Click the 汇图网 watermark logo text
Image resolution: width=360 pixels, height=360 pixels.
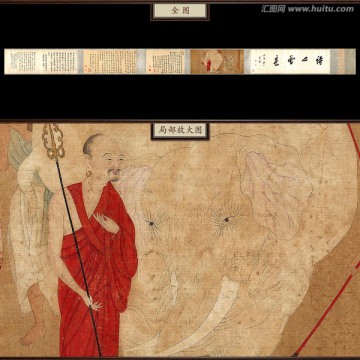(x=273, y=9)
